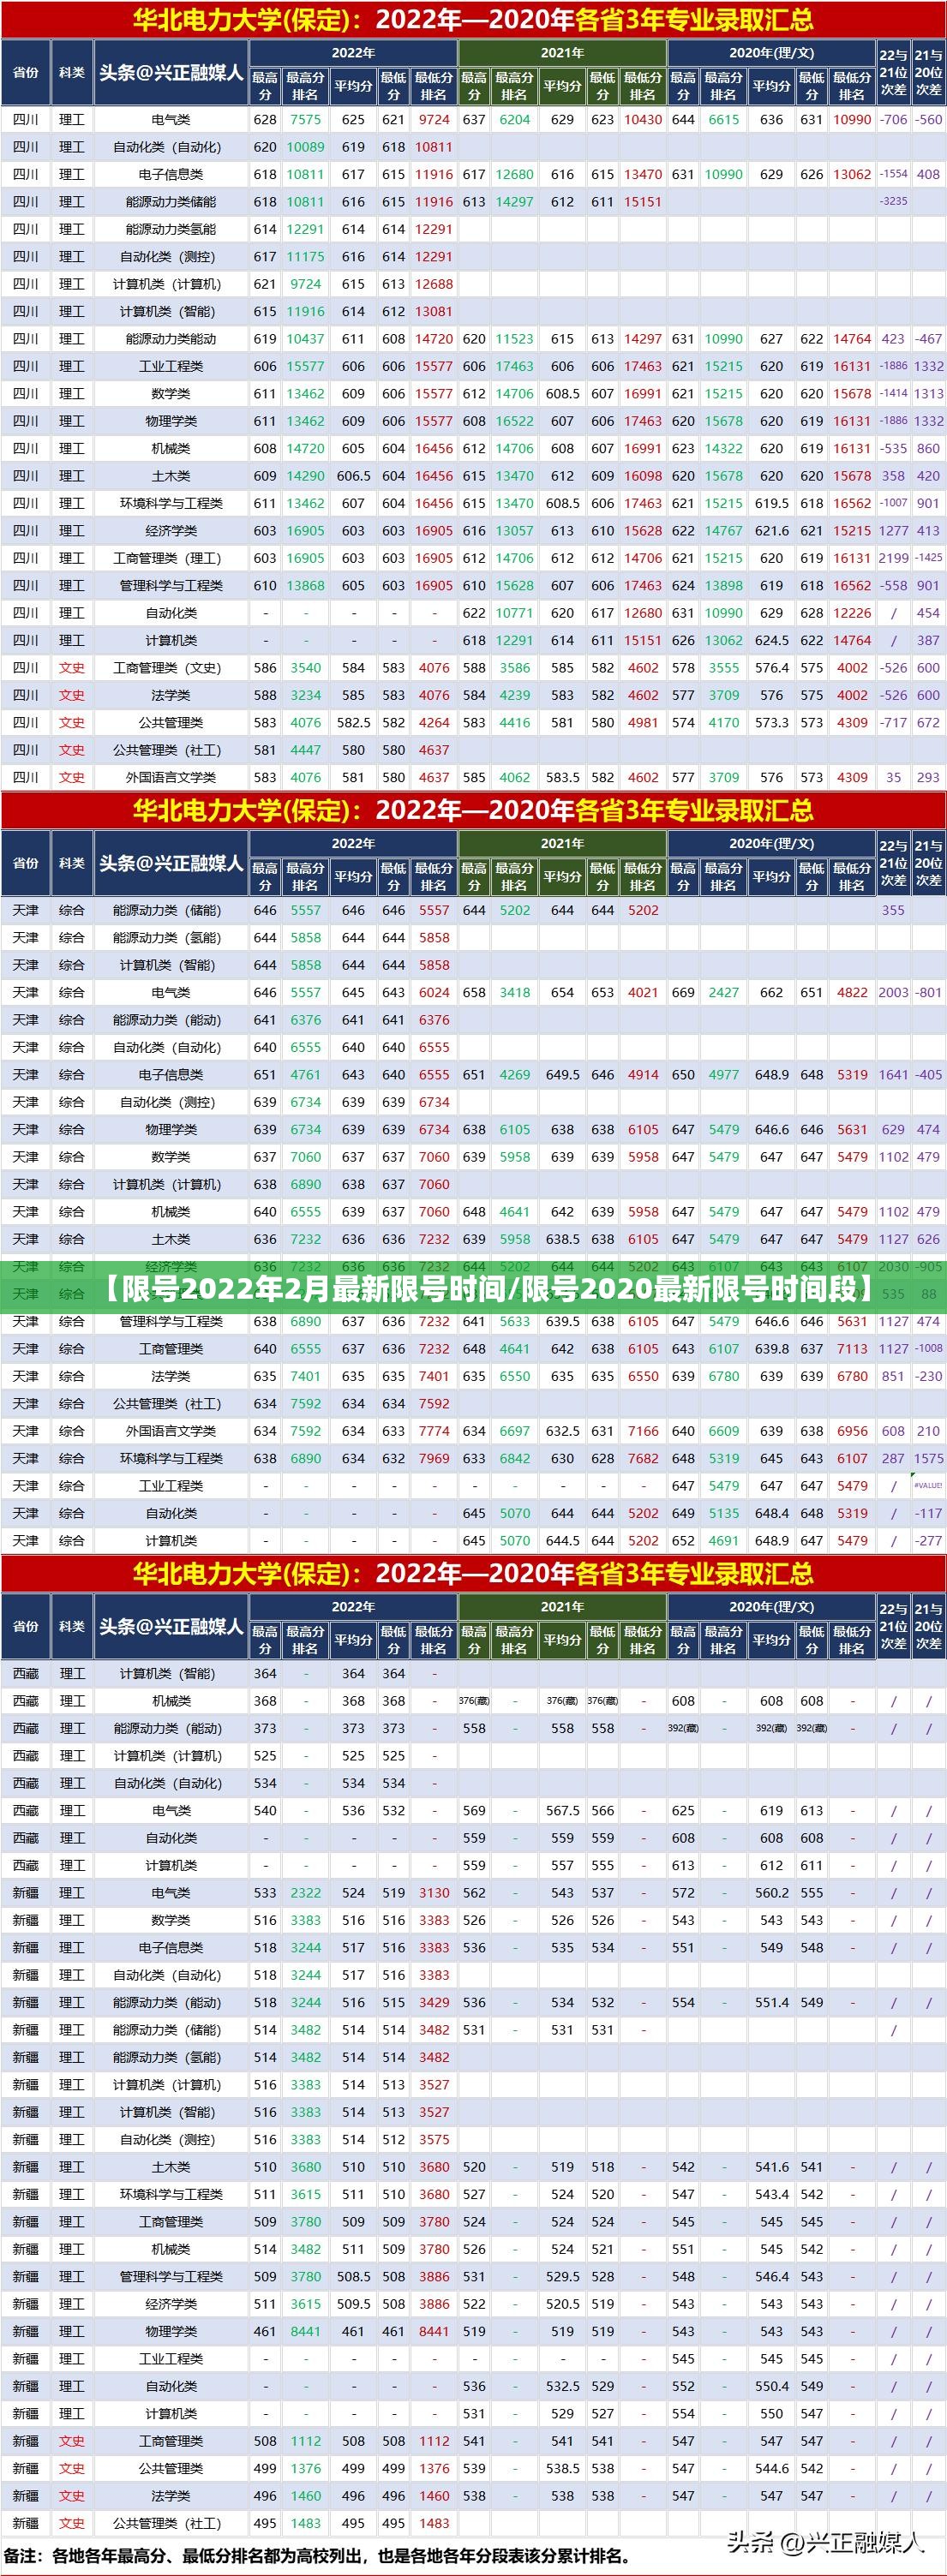Screen dimensions: 947x2576
Task: Select 能源动力类能动 in the 四川 rows
Action: click(x=171, y=339)
